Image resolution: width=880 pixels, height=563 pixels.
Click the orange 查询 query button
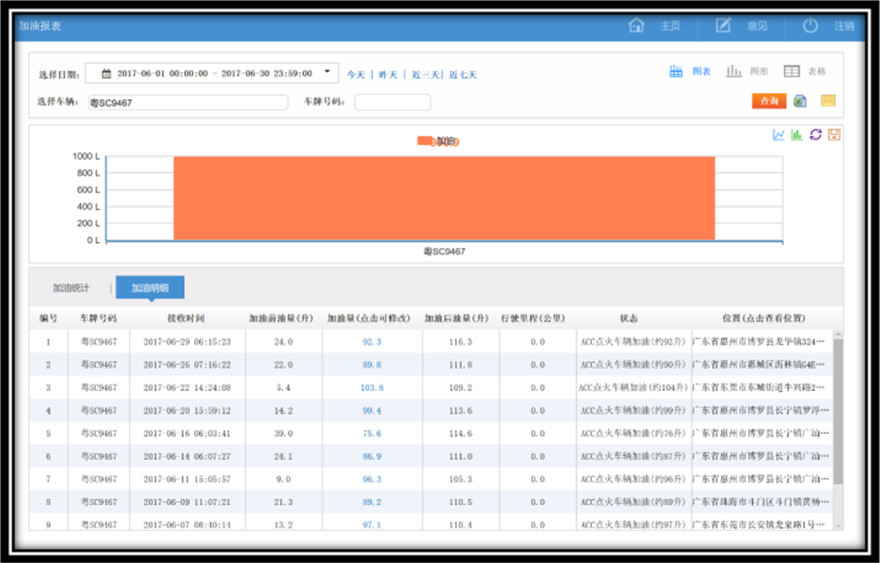pyautogui.click(x=769, y=101)
